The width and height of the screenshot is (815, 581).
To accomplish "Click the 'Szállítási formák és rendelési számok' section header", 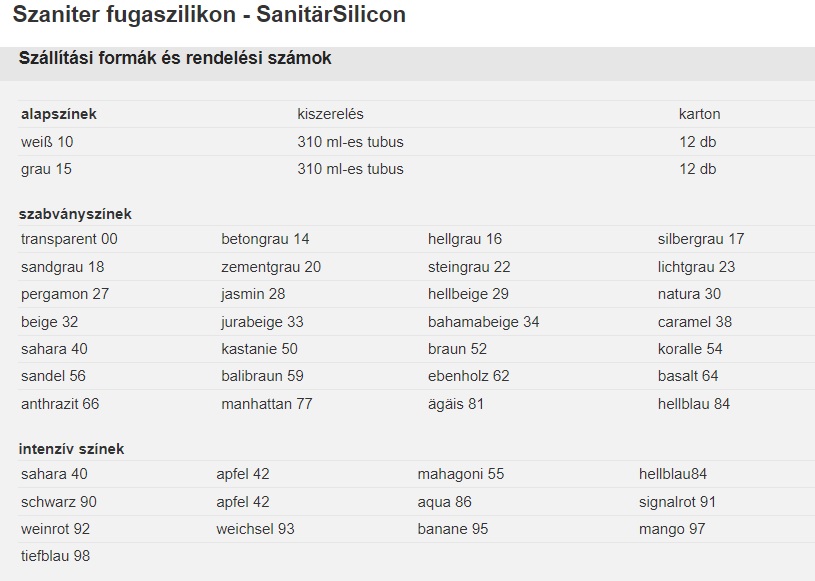I will [175, 59].
